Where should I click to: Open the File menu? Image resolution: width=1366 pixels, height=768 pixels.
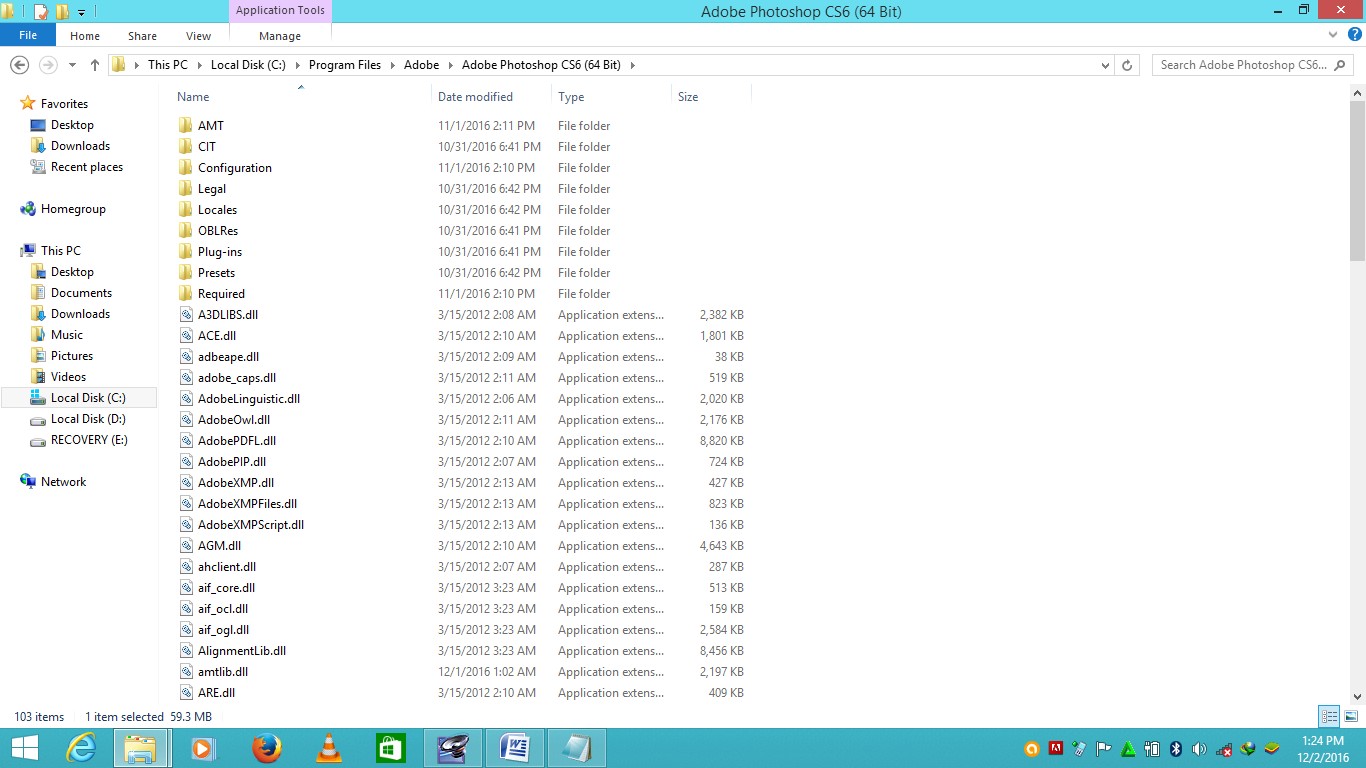[x=28, y=35]
